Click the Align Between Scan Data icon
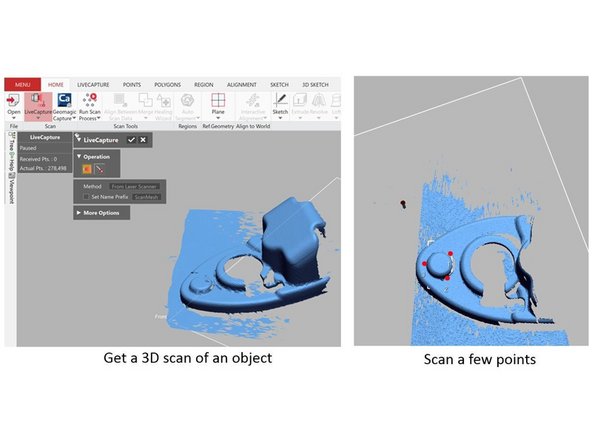This screenshot has height=444, width=592. coord(120,100)
